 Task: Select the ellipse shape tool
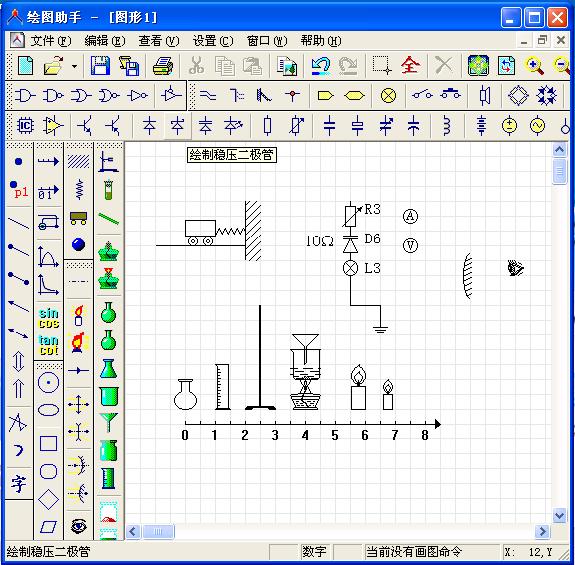click(48, 410)
